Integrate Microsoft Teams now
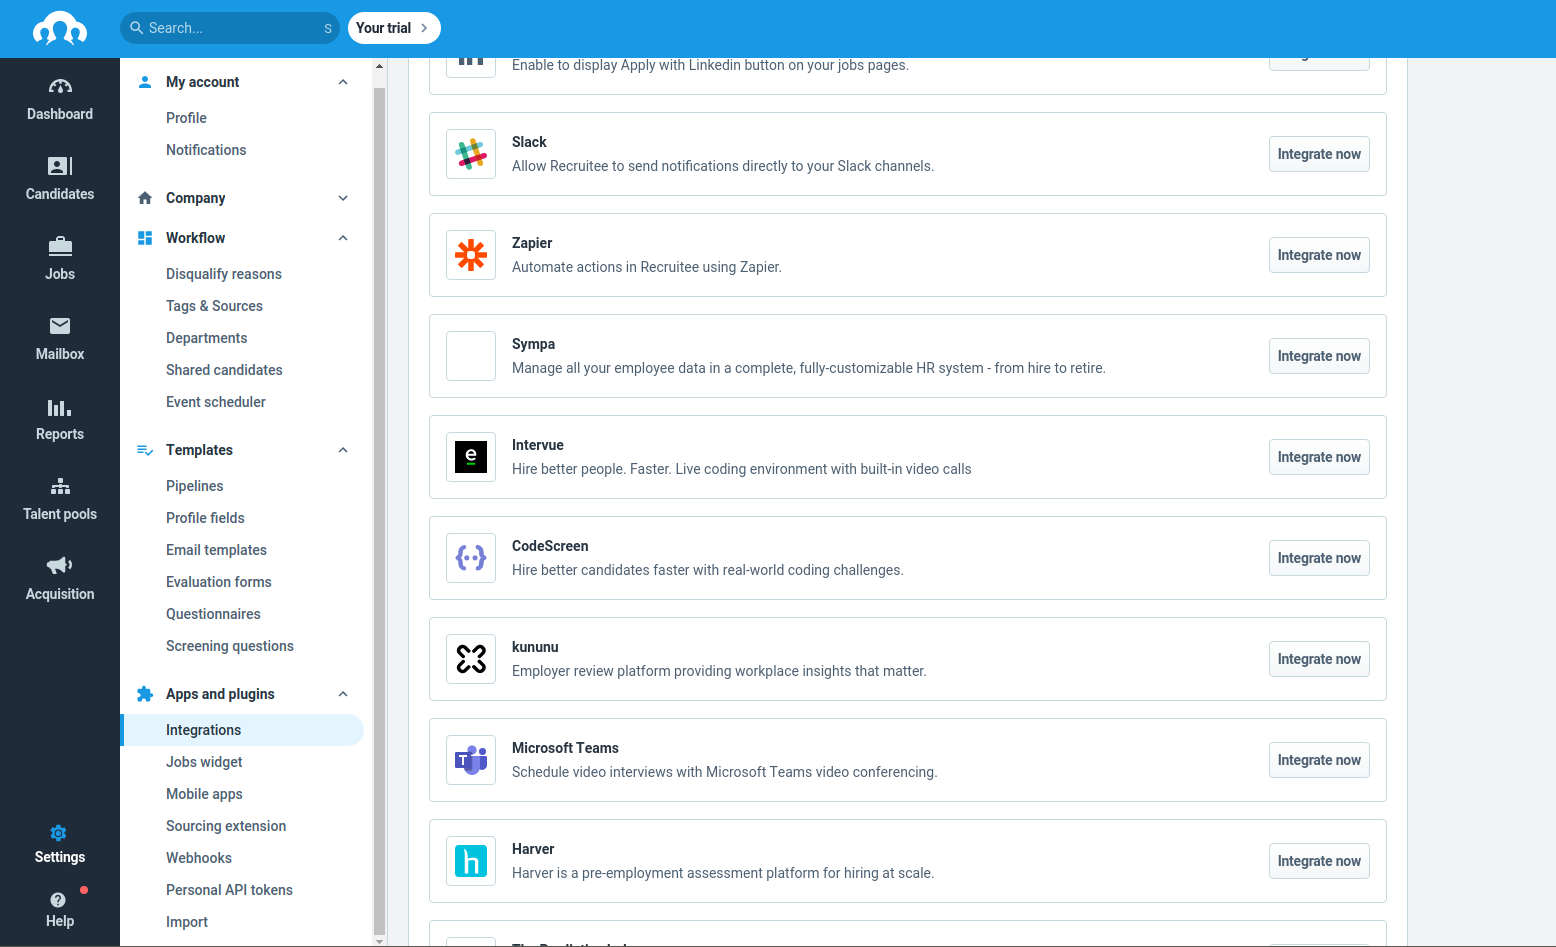Image resolution: width=1556 pixels, height=947 pixels. pos(1319,760)
